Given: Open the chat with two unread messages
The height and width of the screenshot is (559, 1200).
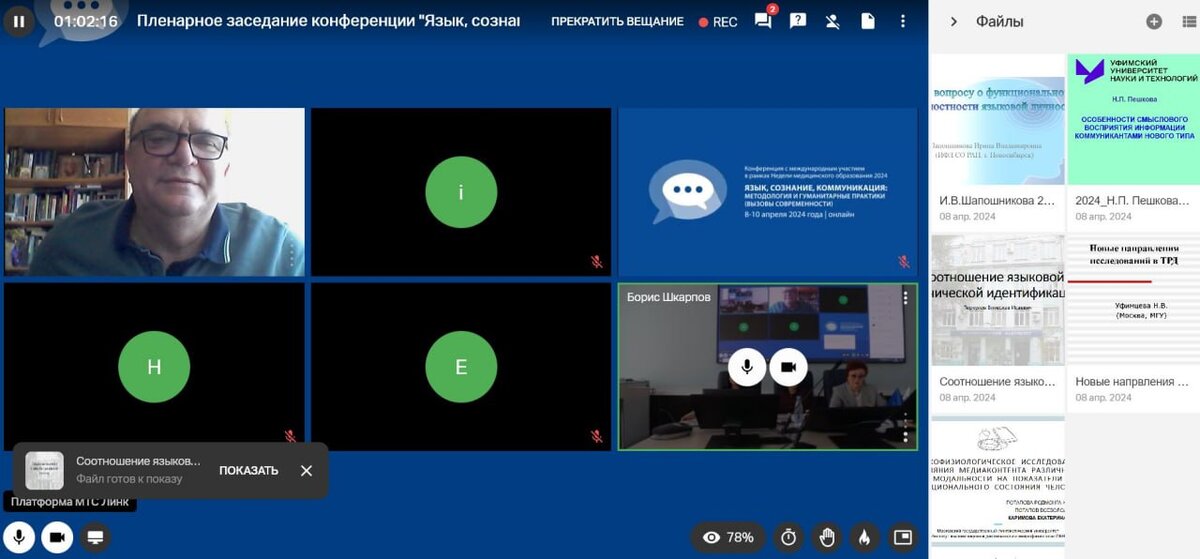Looking at the screenshot, I should [x=764, y=21].
